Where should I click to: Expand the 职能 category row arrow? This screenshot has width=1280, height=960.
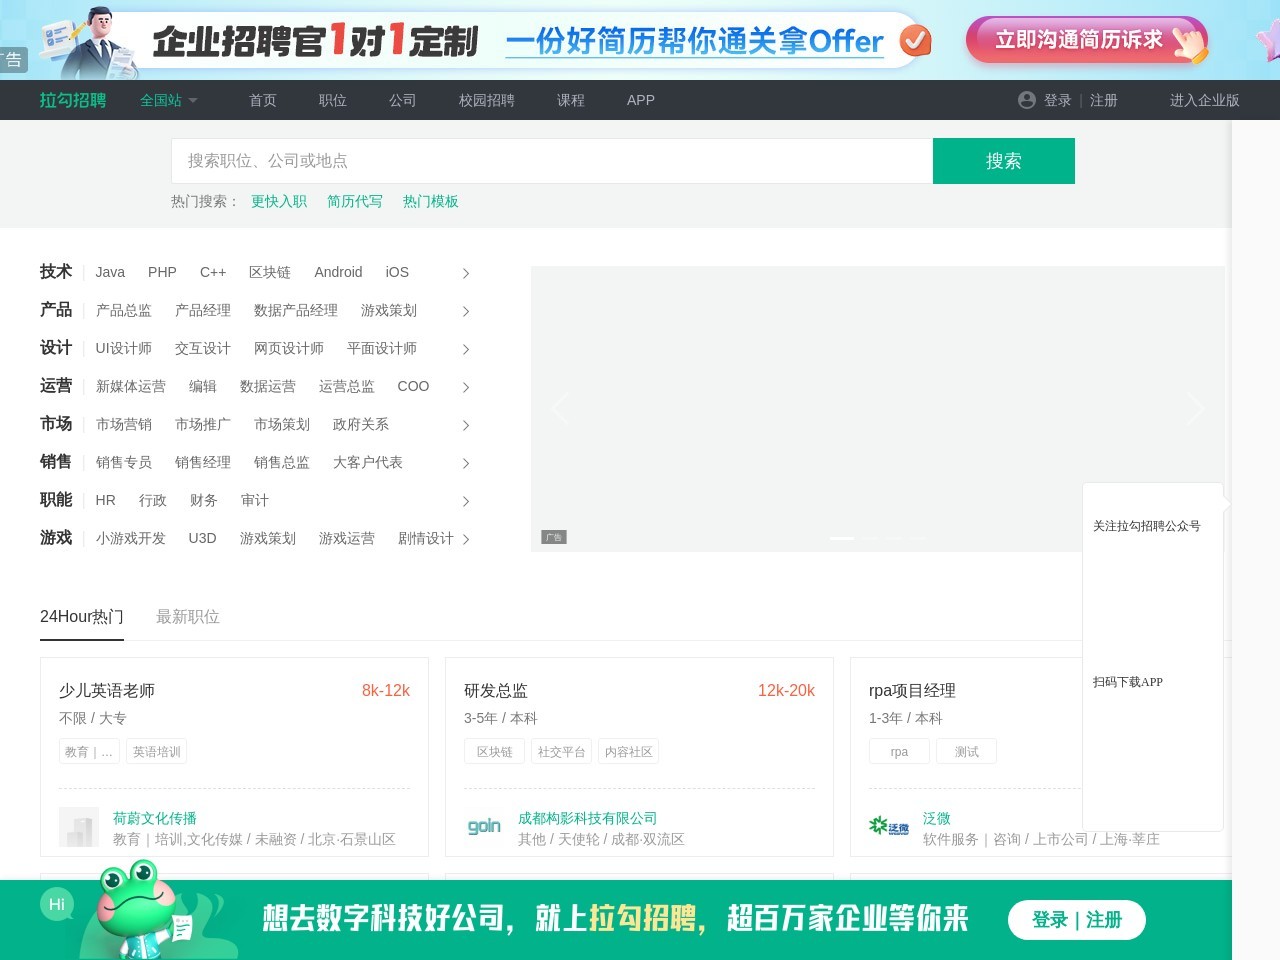[x=465, y=501]
